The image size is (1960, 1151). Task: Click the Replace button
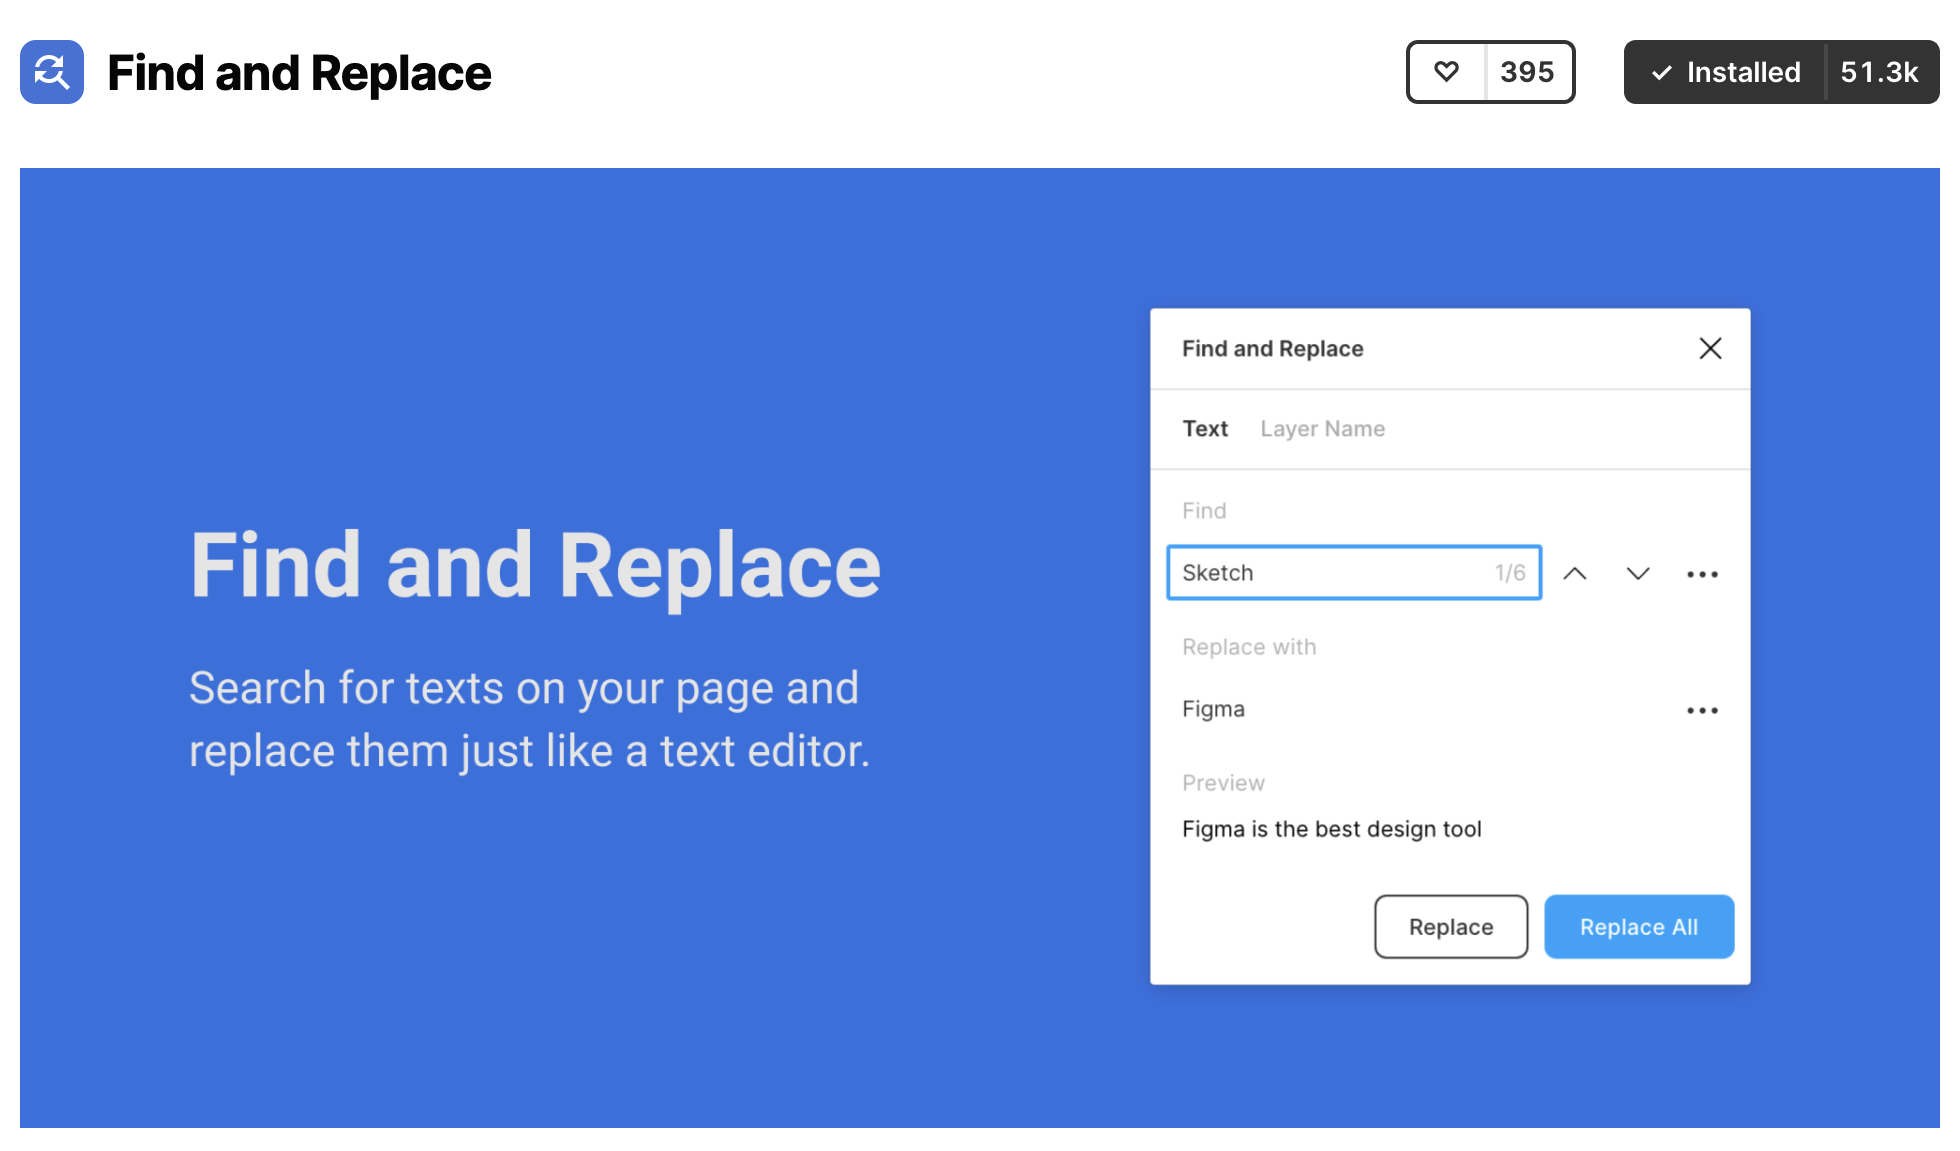(x=1451, y=927)
